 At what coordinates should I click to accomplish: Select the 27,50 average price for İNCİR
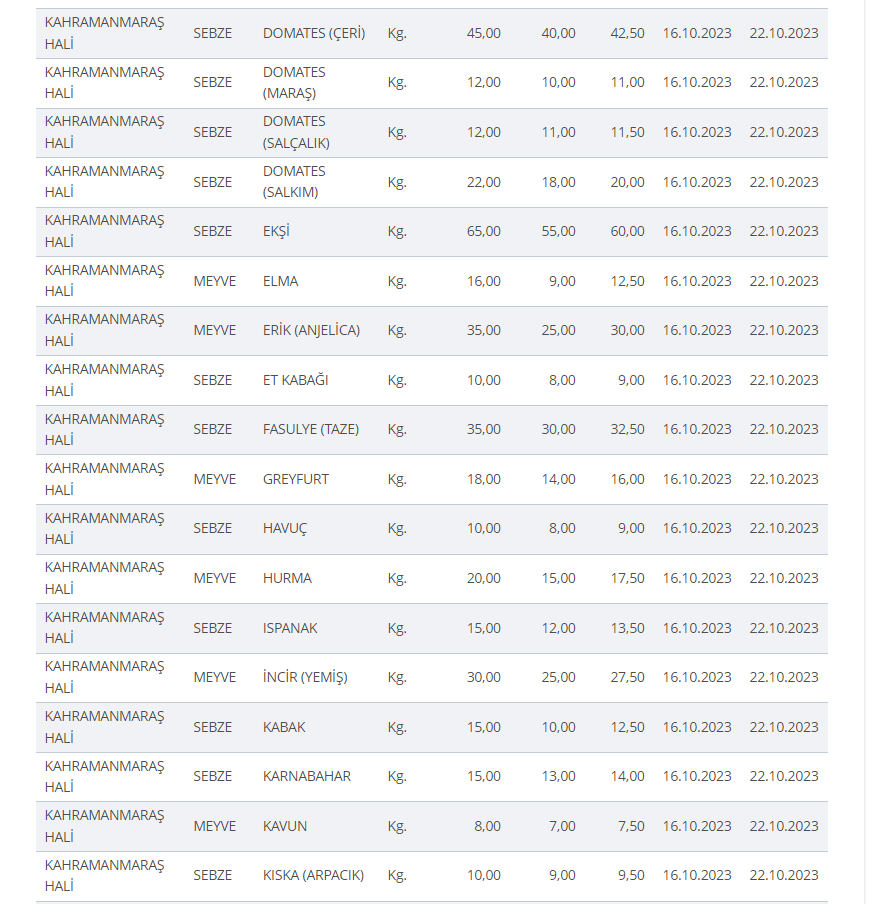pyautogui.click(x=627, y=677)
